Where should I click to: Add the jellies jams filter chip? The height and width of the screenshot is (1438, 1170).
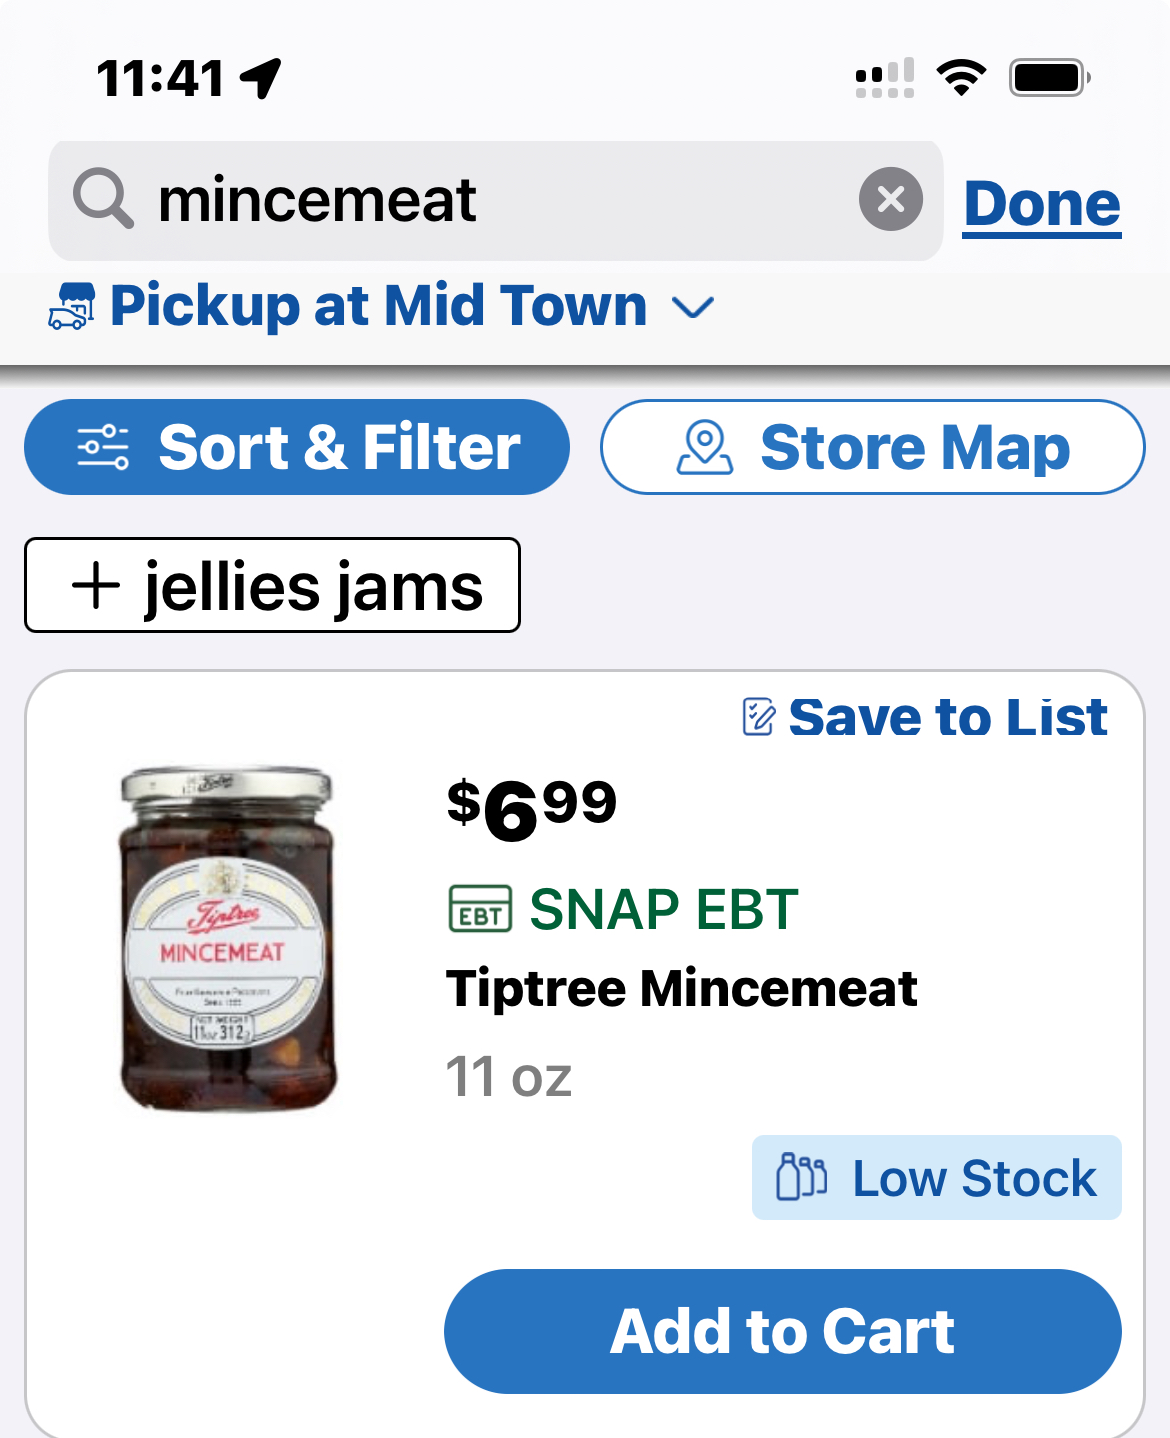(x=272, y=585)
